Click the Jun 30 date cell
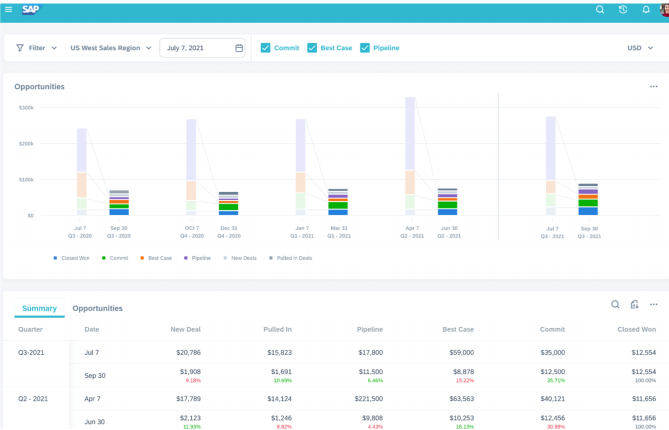 coord(95,421)
